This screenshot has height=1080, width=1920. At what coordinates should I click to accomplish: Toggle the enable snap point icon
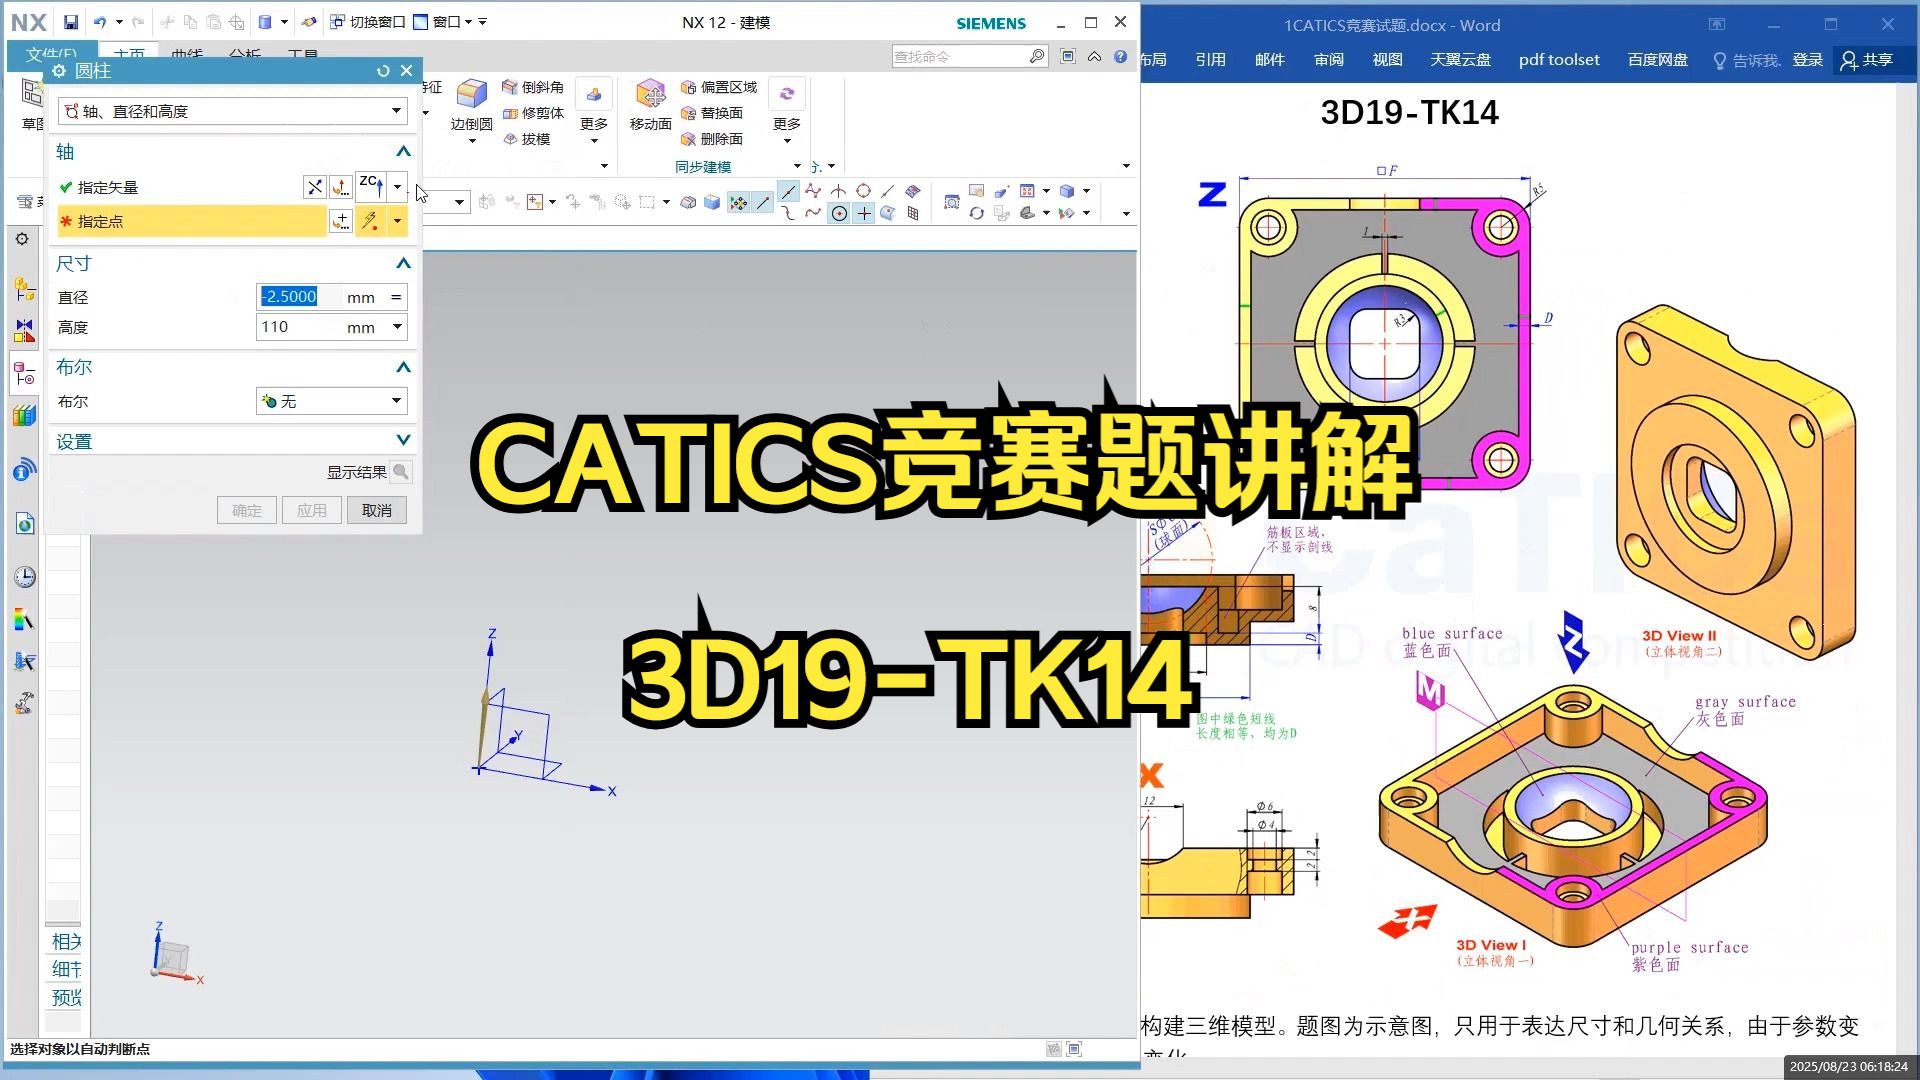coord(738,203)
